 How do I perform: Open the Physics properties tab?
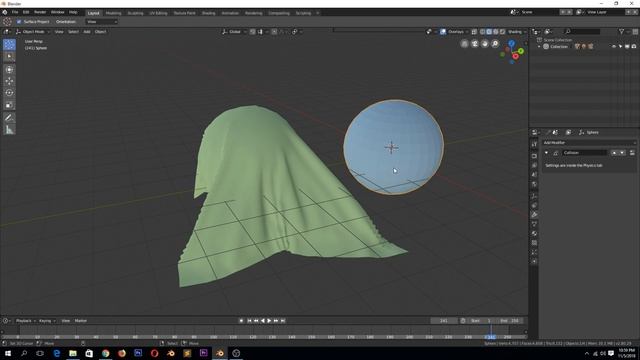[534, 261]
